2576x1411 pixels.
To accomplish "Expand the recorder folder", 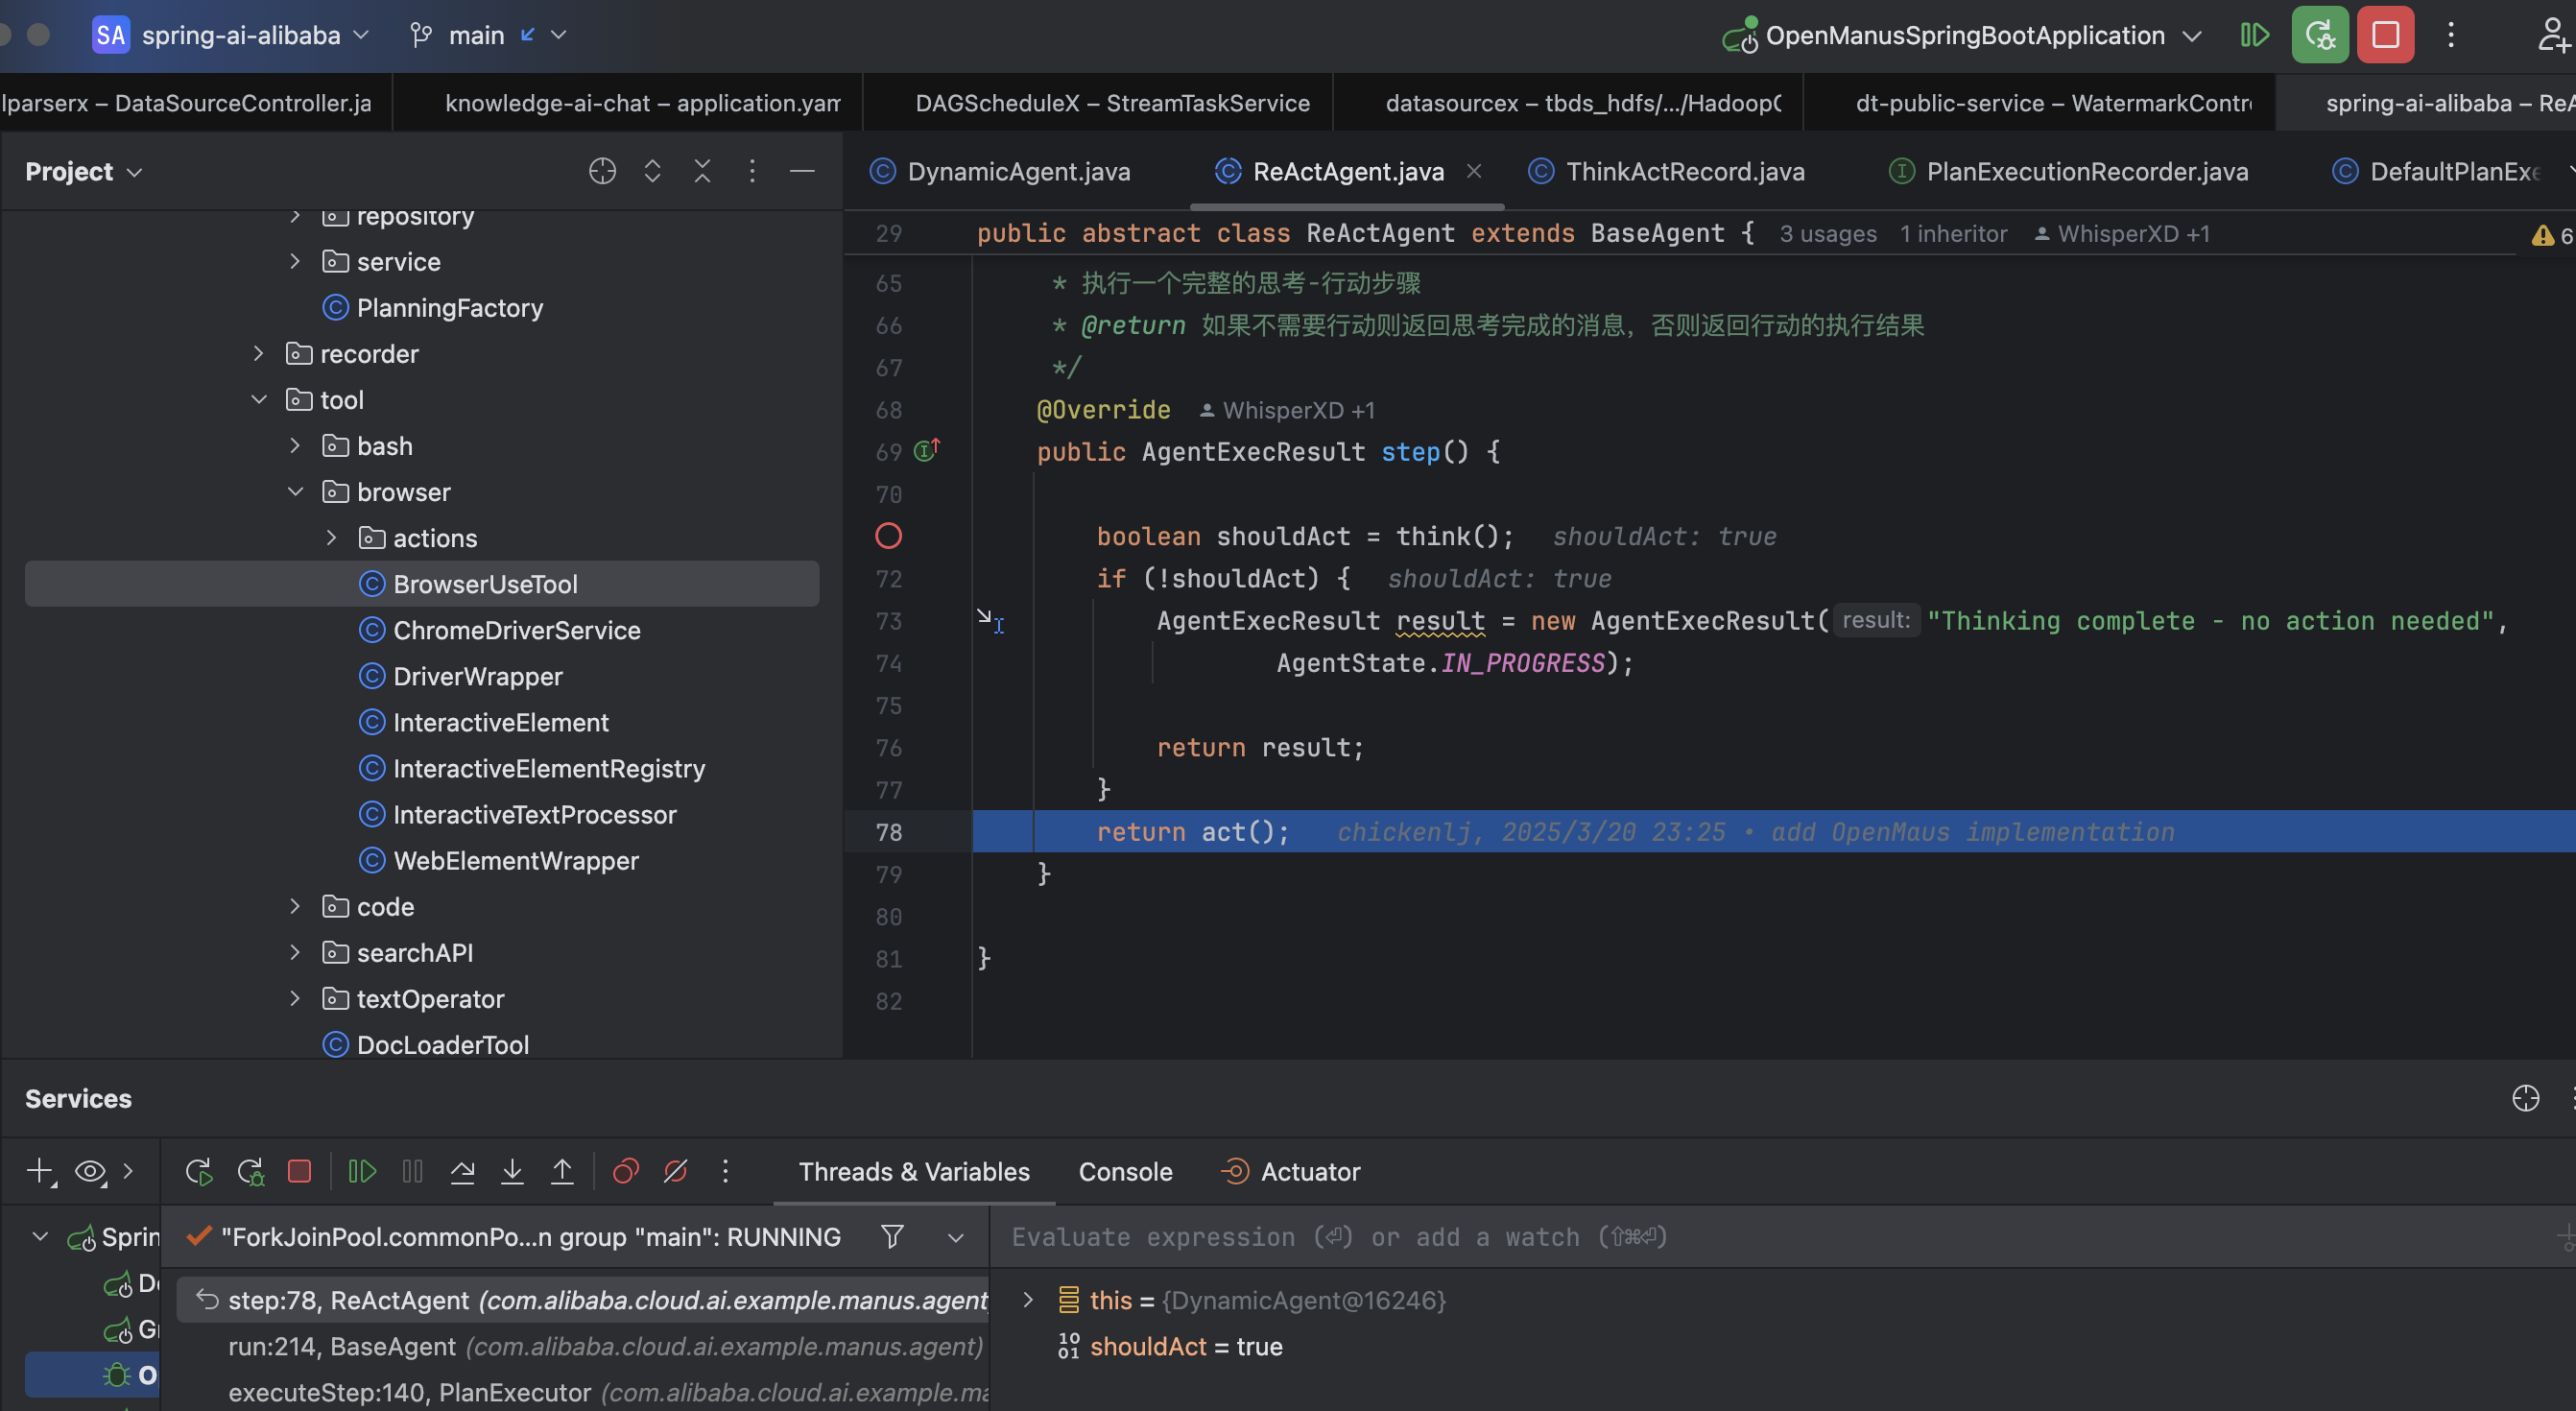I will click(258, 353).
